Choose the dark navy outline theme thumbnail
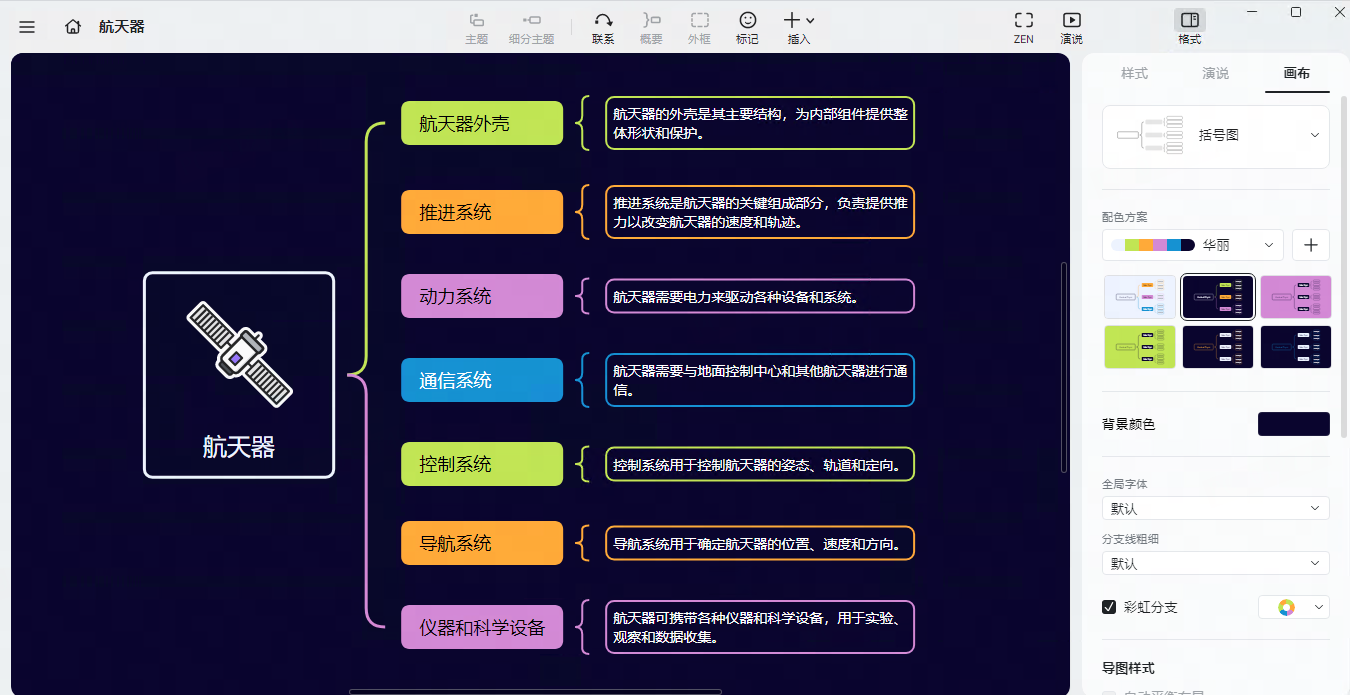 pos(1296,346)
